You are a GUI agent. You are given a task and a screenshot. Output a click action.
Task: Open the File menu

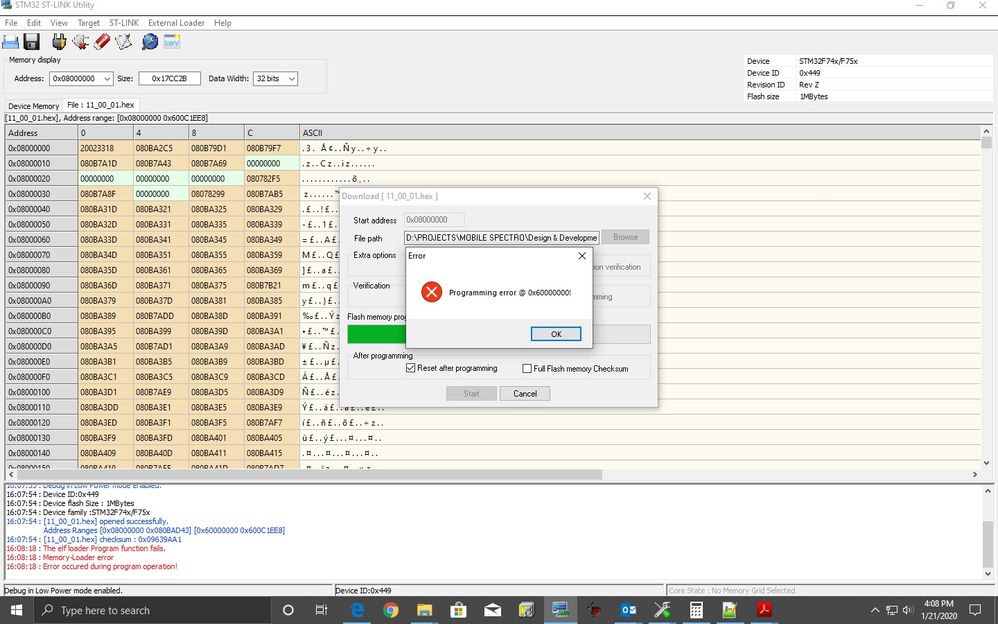[11, 23]
